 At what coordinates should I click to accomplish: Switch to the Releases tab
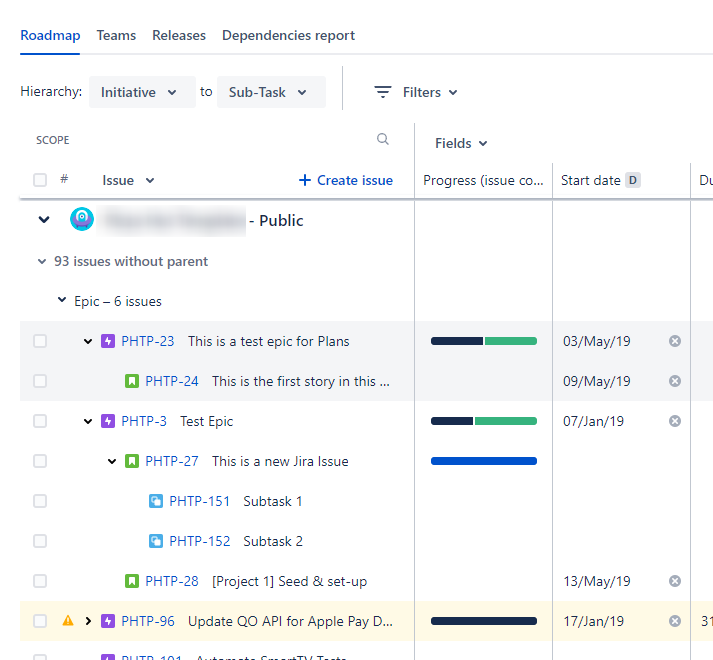point(179,35)
